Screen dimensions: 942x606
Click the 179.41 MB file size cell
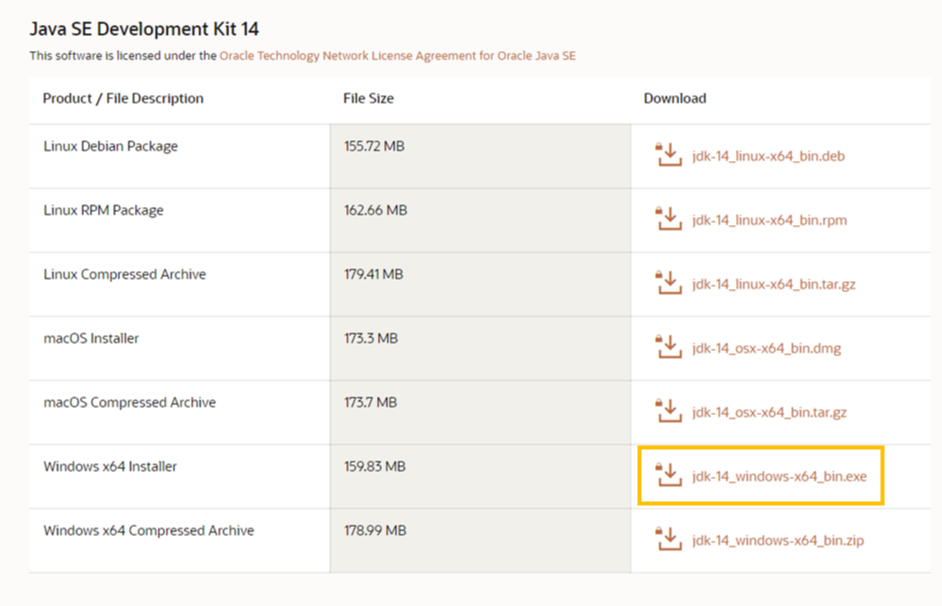pos(480,284)
